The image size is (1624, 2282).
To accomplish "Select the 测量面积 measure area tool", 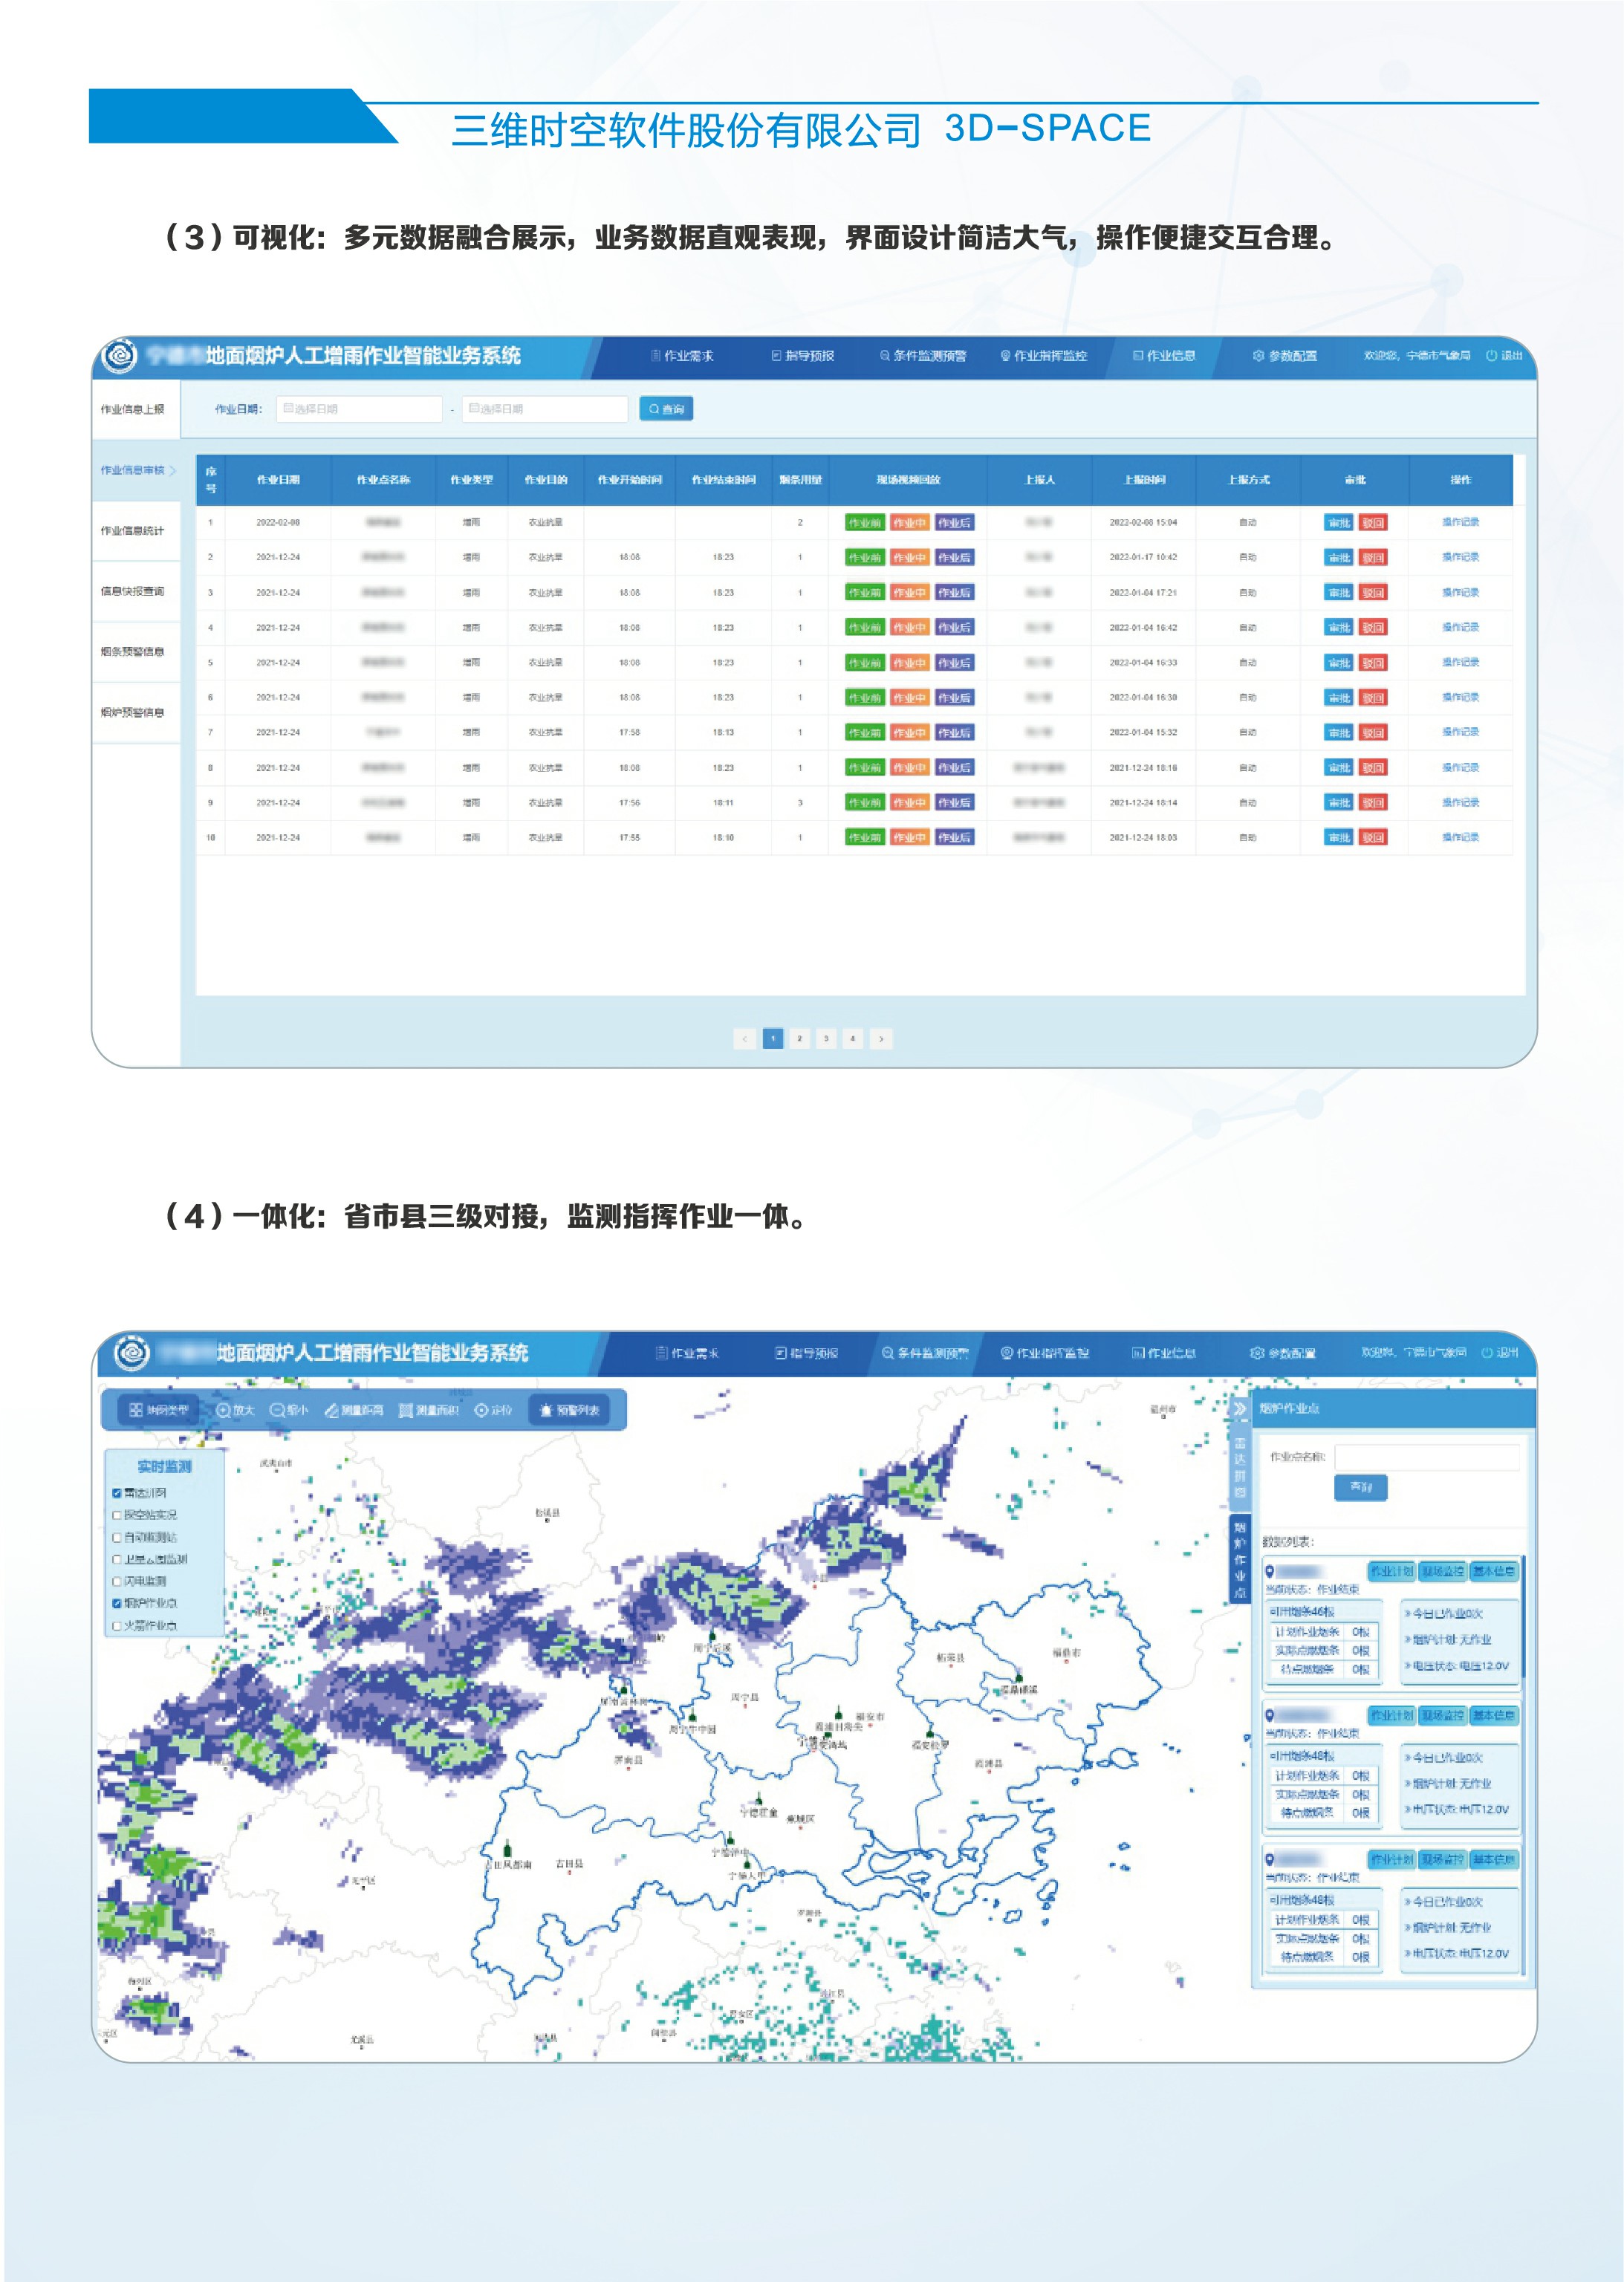I will coord(429,1410).
